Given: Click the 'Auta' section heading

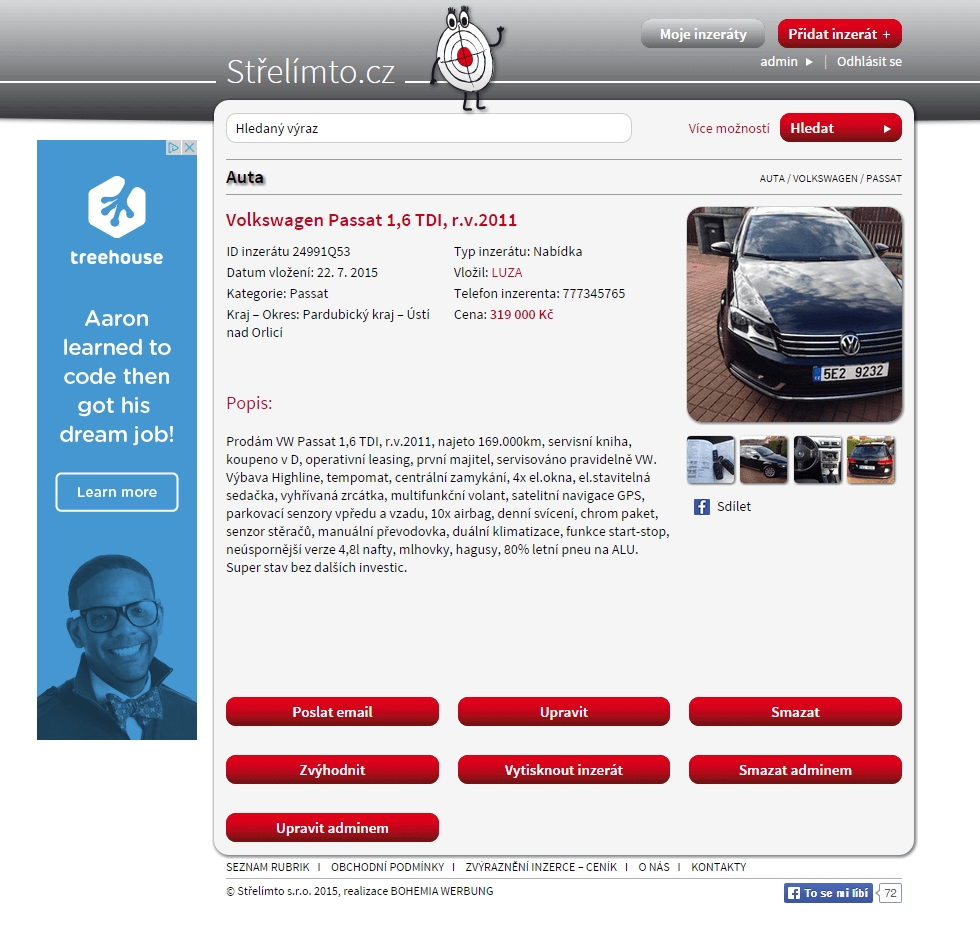Looking at the screenshot, I should (x=245, y=178).
